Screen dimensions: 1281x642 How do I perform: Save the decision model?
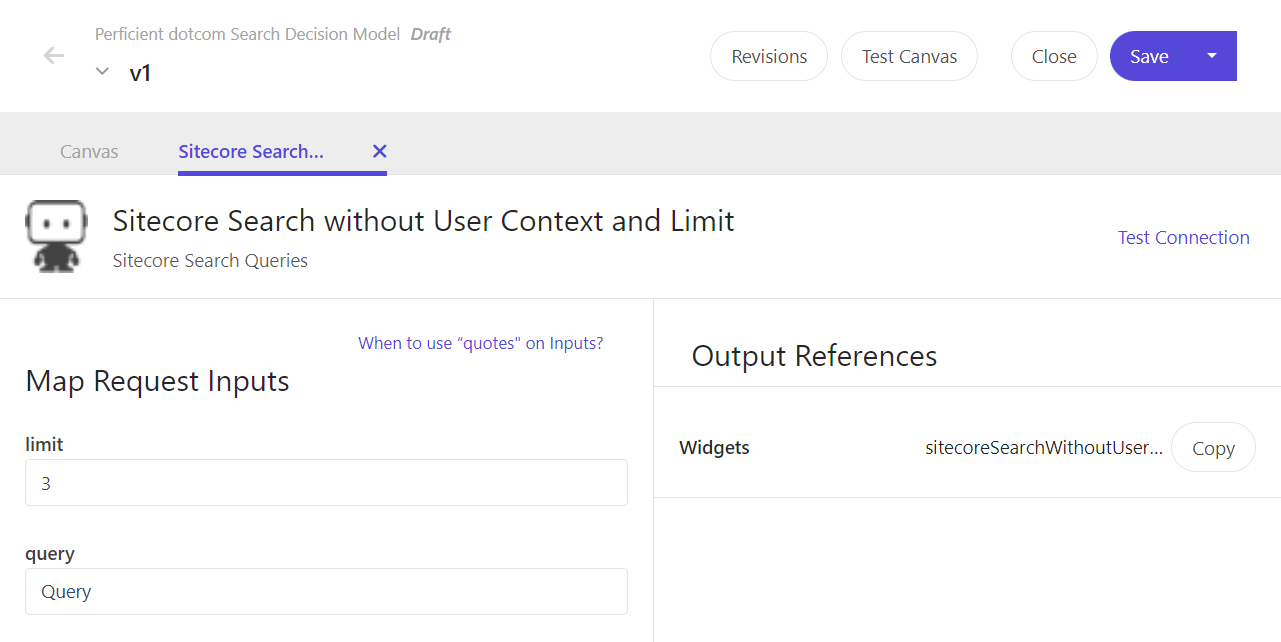point(1149,56)
